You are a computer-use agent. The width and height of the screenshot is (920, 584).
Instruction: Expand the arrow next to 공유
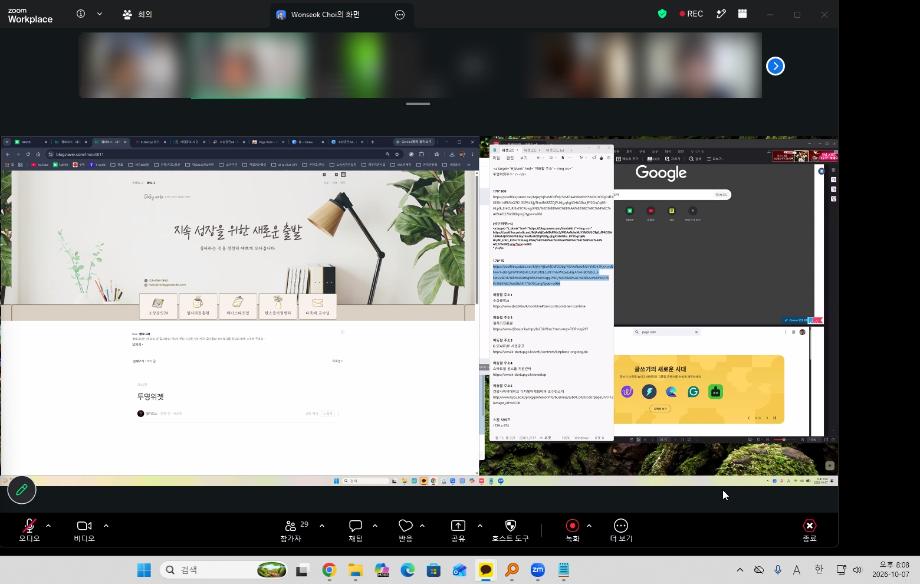pos(480,525)
